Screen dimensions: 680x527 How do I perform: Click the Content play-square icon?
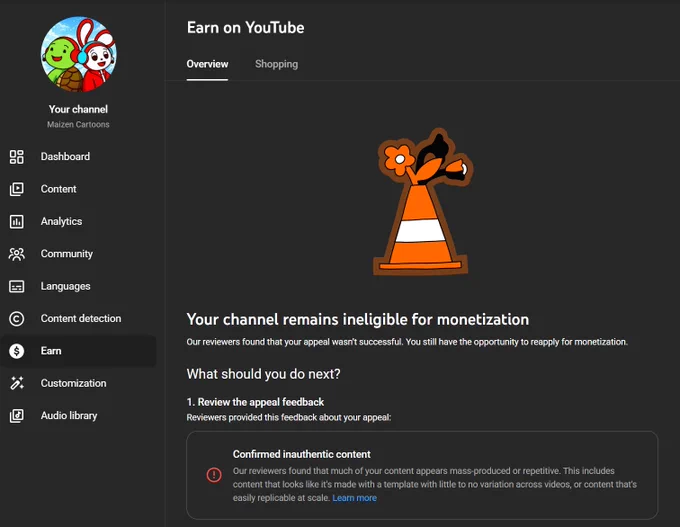[x=16, y=189]
